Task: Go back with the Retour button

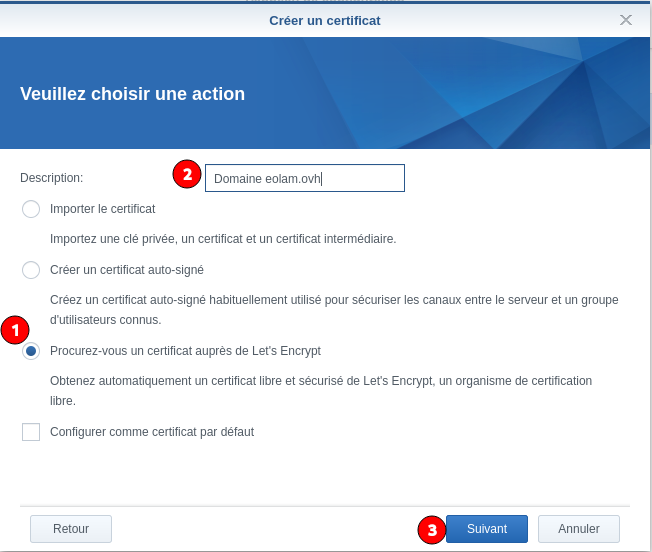Action: click(x=71, y=529)
